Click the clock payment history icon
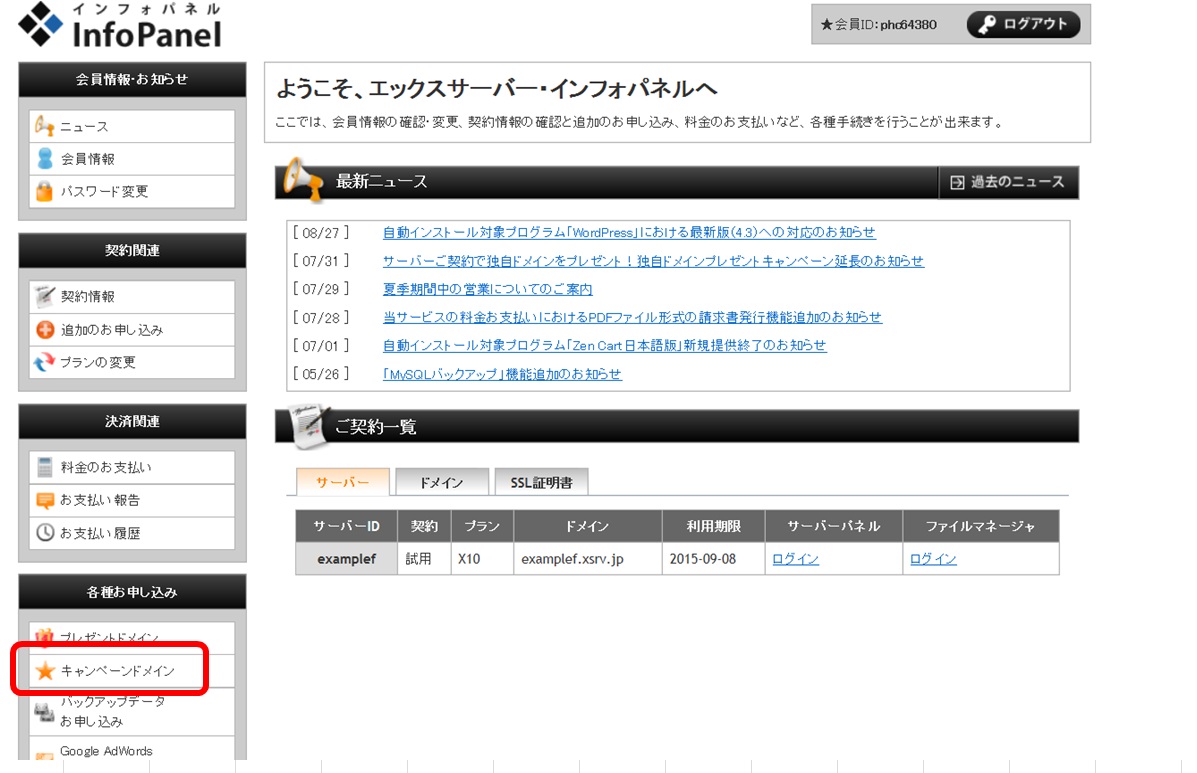This screenshot has height=773, width=1197. [x=44, y=533]
